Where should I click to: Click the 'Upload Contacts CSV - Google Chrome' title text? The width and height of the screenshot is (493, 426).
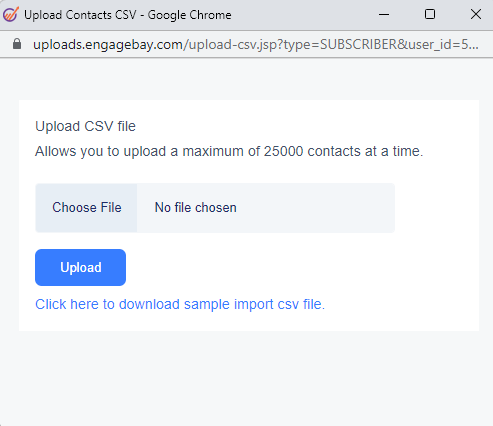[x=128, y=15]
